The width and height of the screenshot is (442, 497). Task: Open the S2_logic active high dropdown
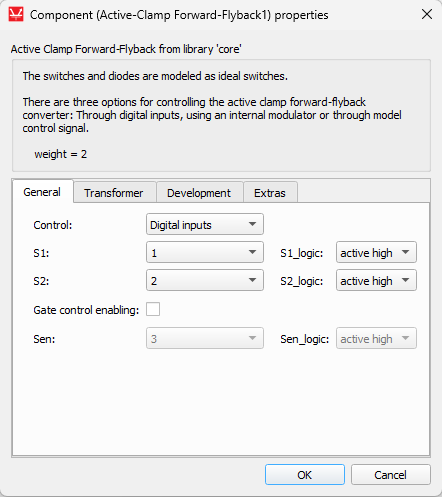tap(376, 280)
